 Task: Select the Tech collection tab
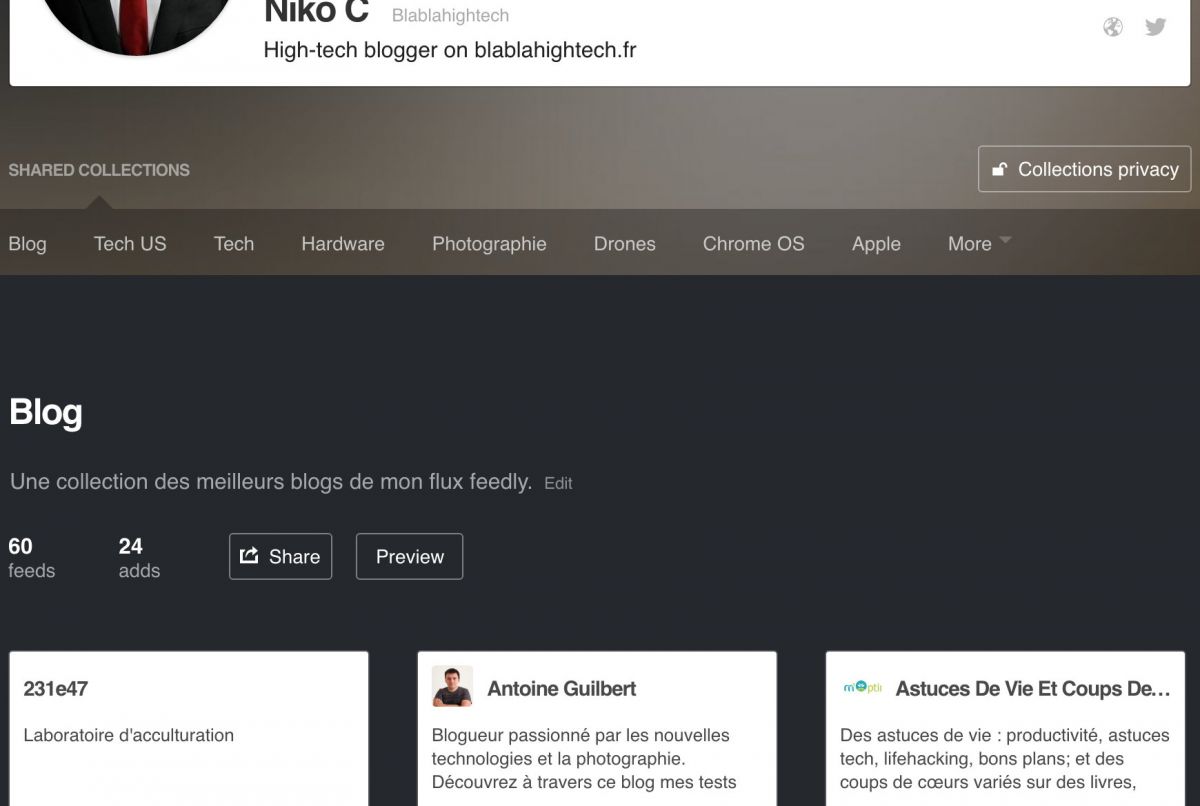point(234,244)
